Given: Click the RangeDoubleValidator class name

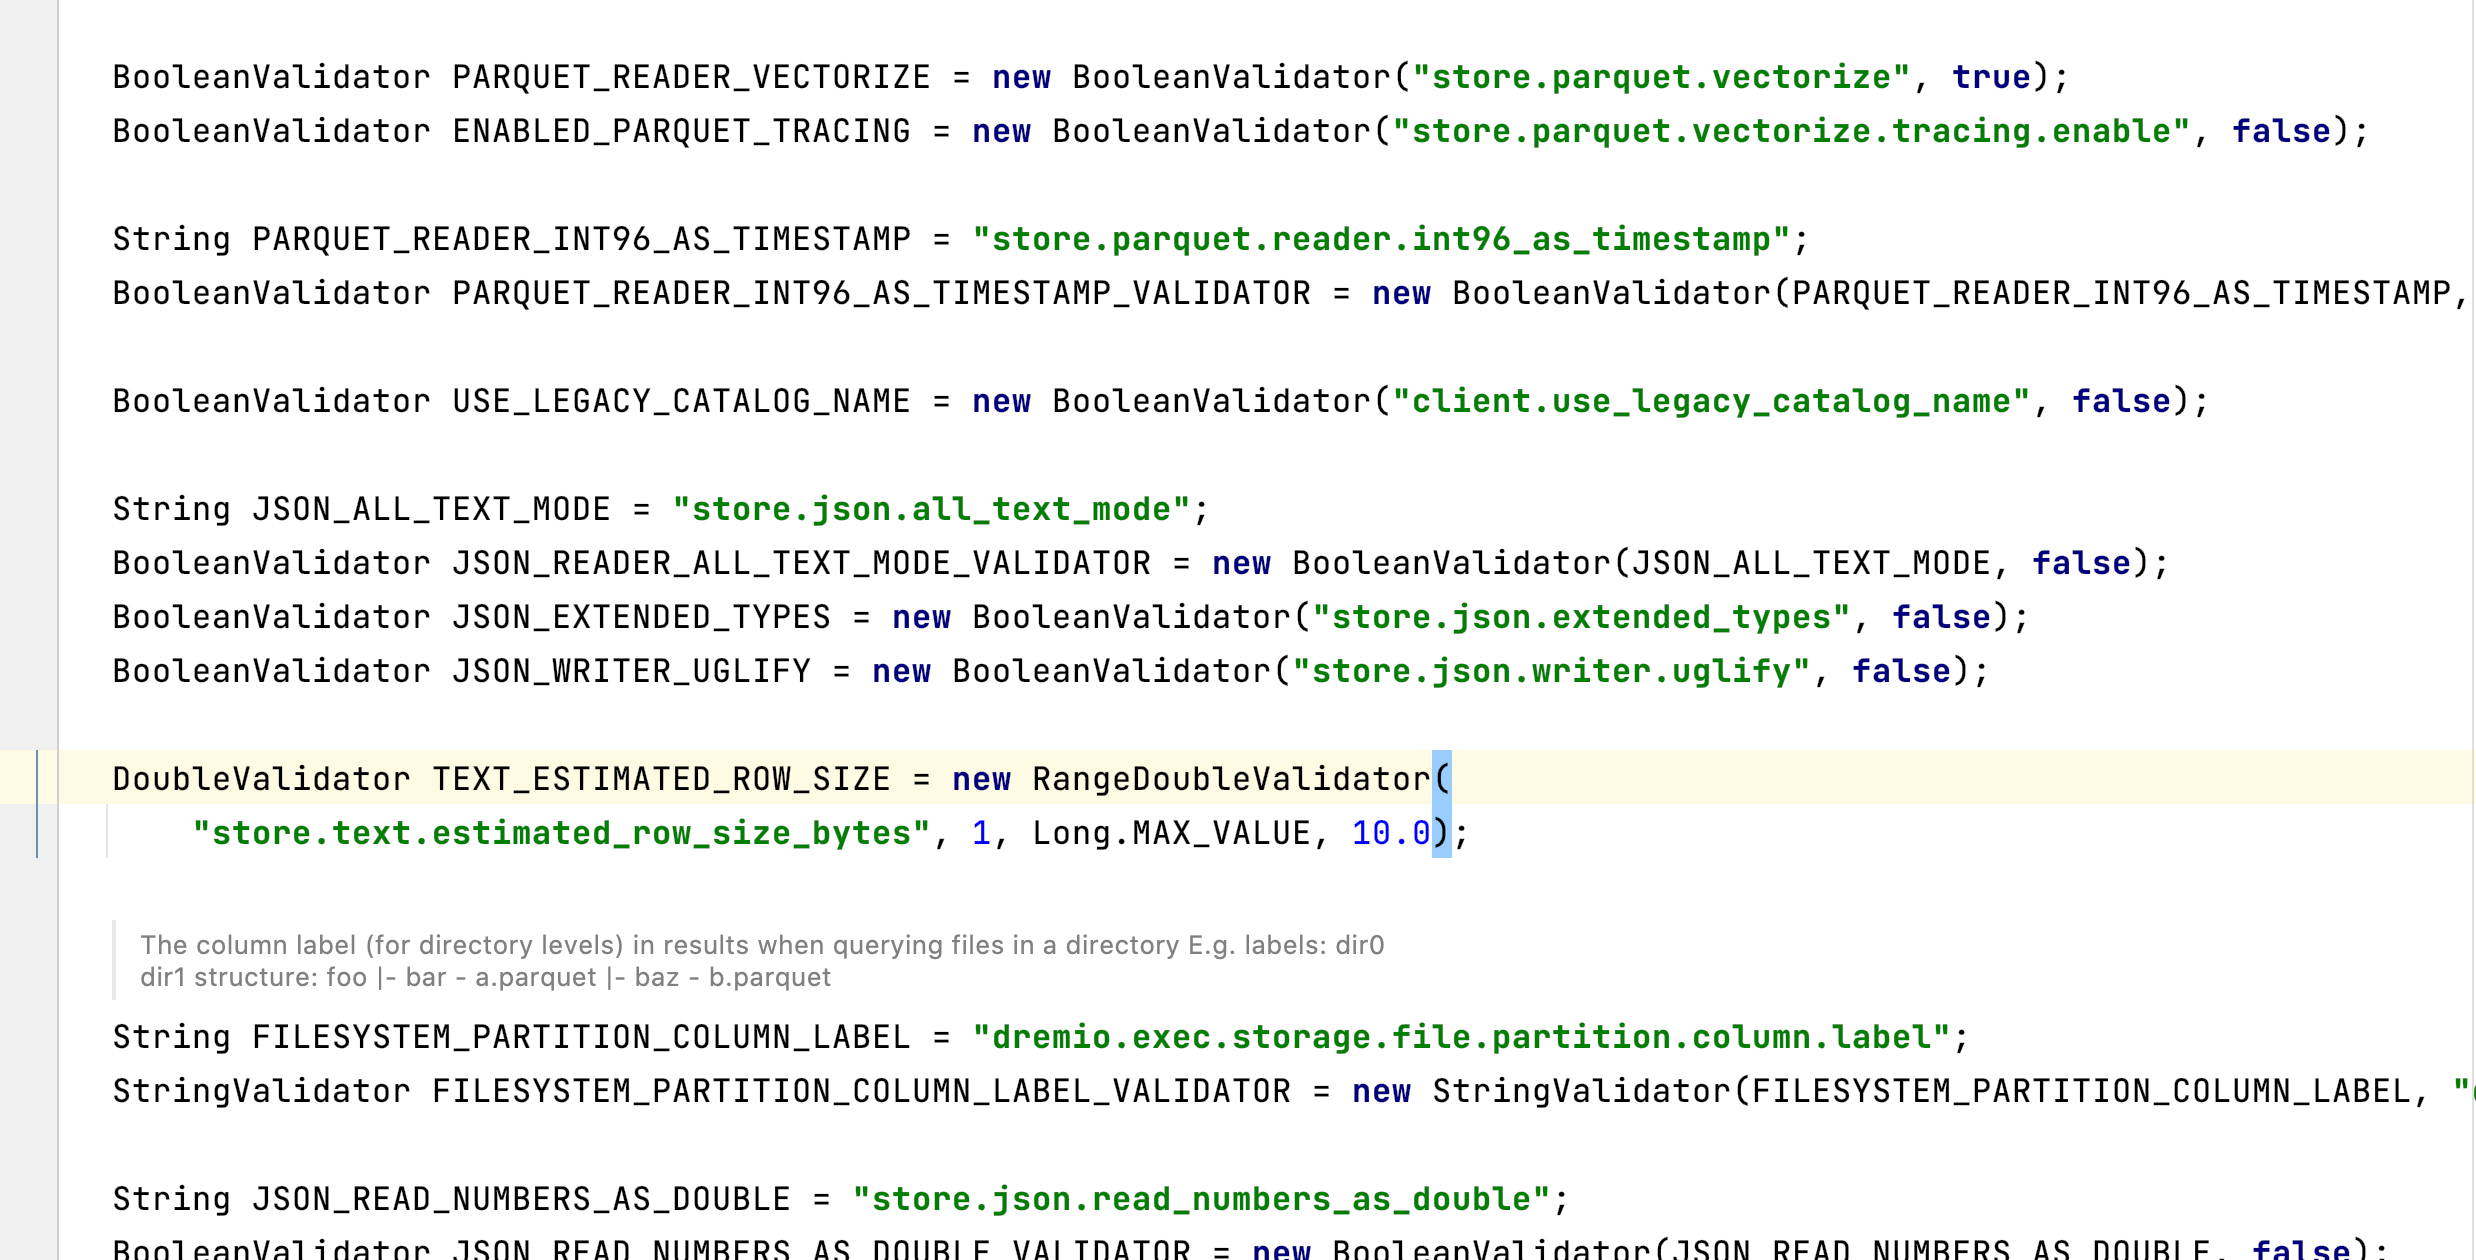Looking at the screenshot, I should pos(1231,779).
